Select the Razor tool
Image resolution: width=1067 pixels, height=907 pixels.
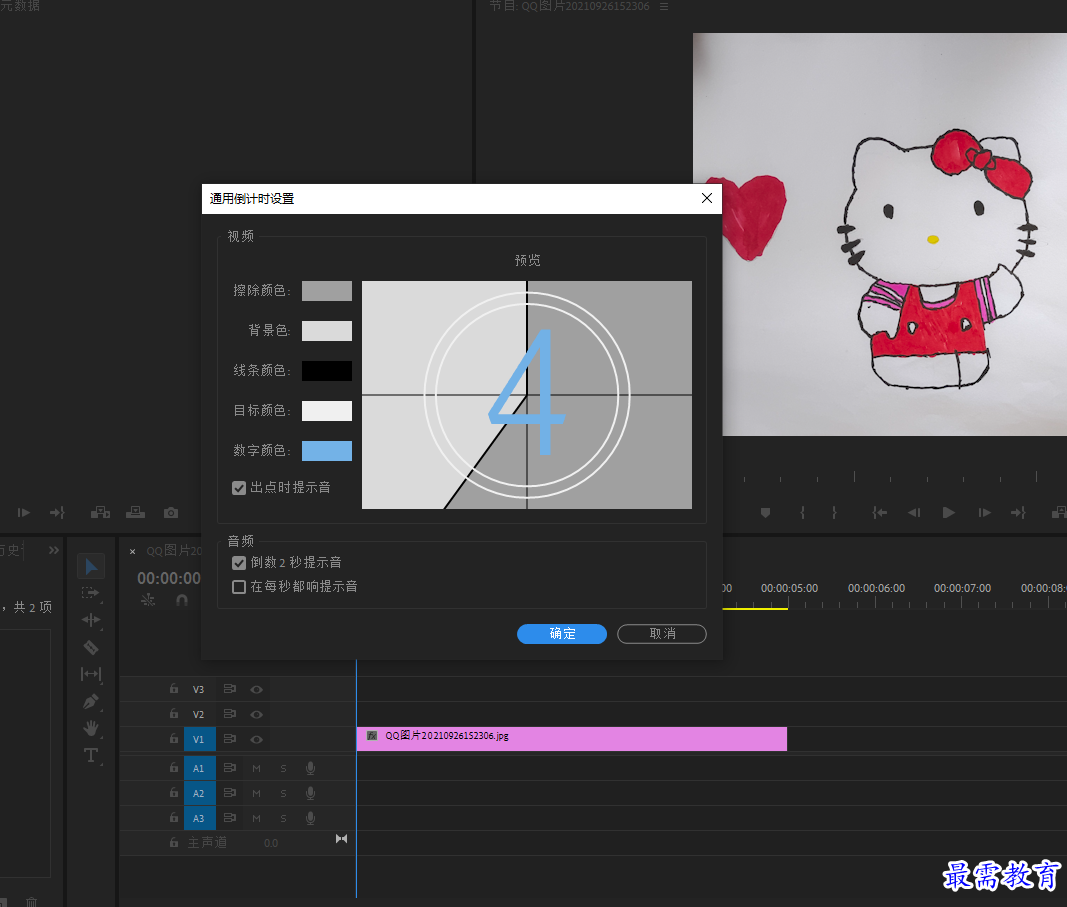[91, 647]
